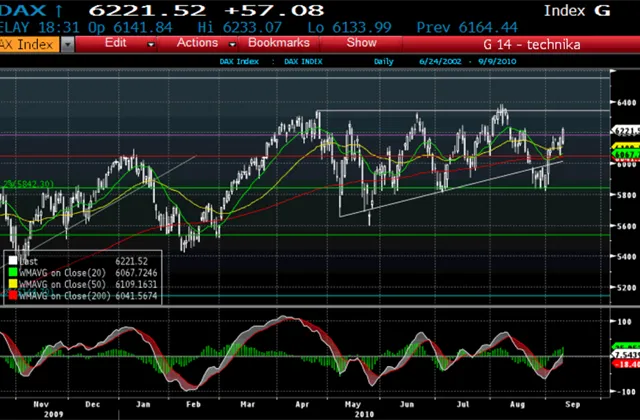This screenshot has height=420, width=640.
Task: Select the legend value 6041.5674
Action: click(136, 296)
